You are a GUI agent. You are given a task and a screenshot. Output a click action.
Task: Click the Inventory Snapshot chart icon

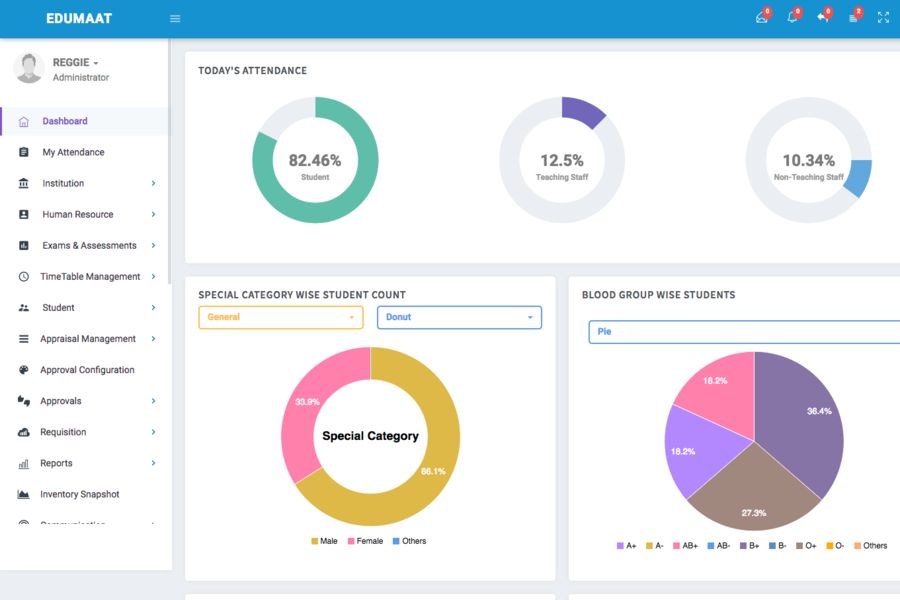pyautogui.click(x=24, y=494)
